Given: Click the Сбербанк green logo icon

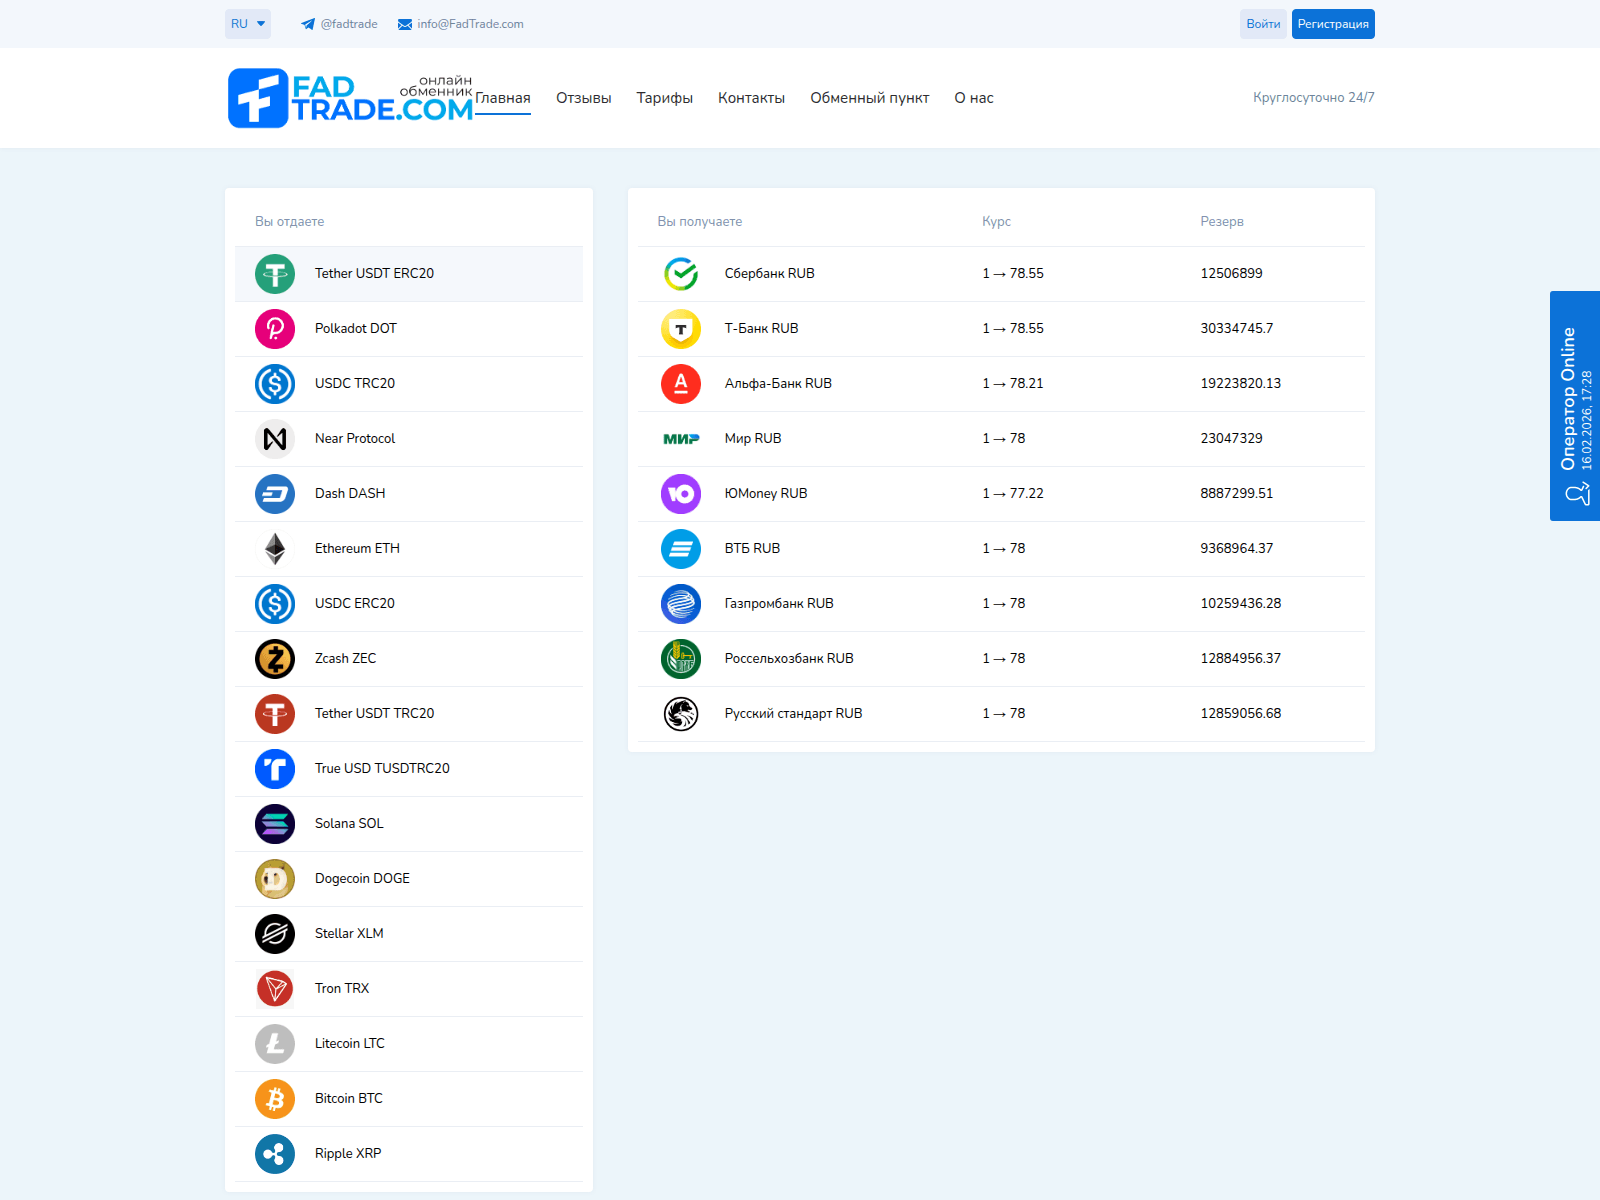Looking at the screenshot, I should point(681,274).
